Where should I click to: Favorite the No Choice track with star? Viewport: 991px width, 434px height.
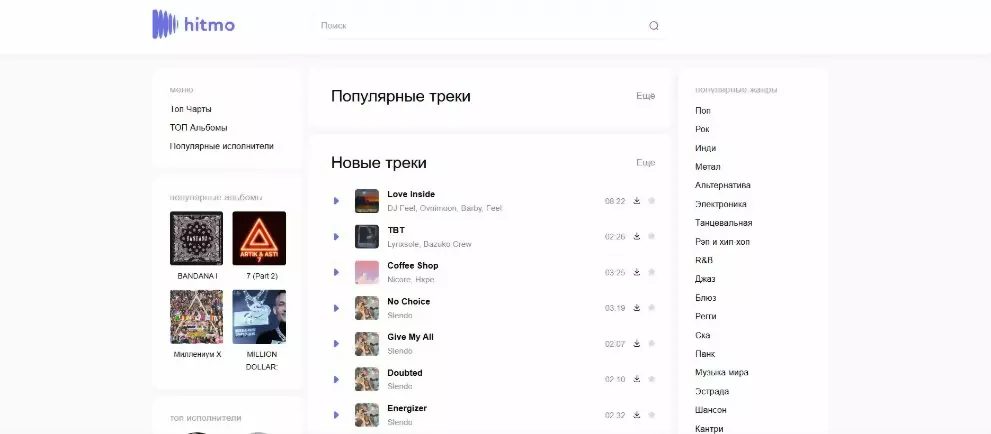click(x=652, y=308)
